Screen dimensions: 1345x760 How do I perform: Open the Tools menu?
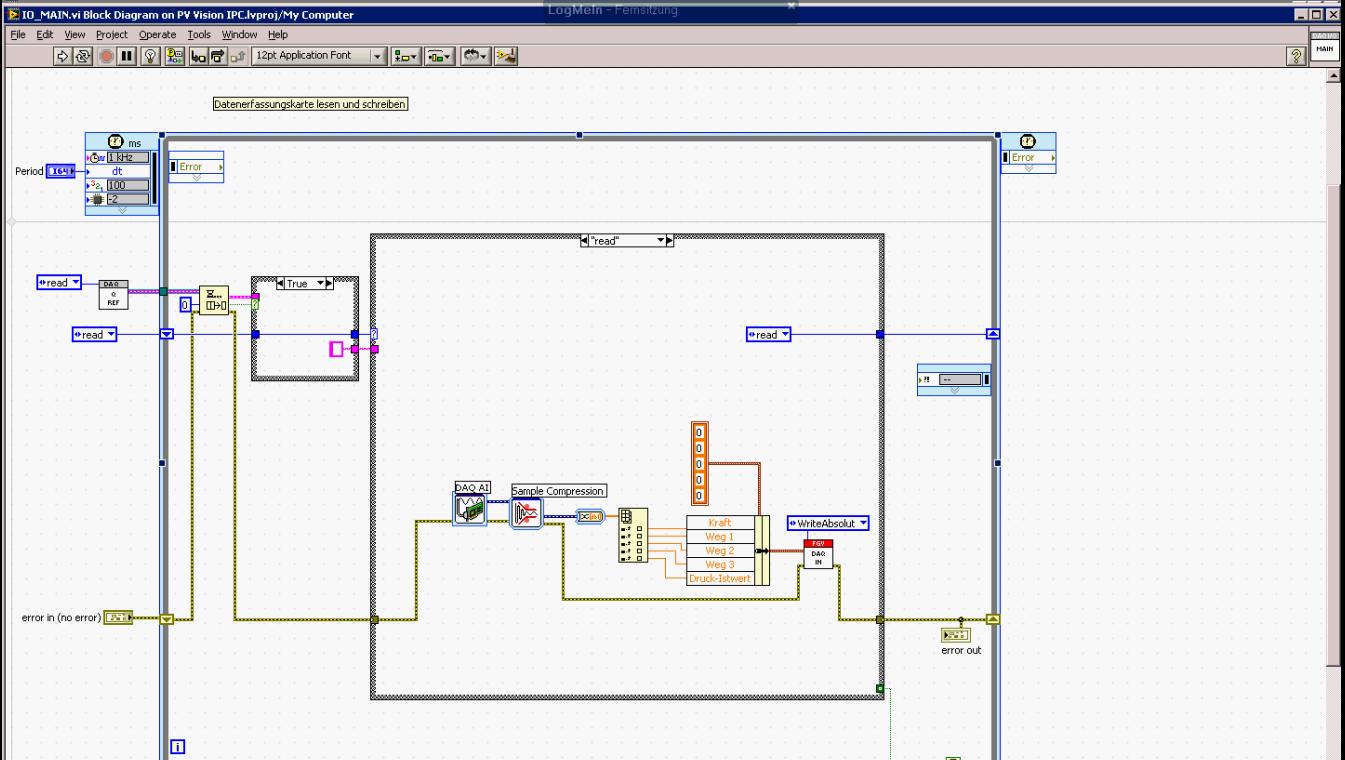(x=199, y=35)
